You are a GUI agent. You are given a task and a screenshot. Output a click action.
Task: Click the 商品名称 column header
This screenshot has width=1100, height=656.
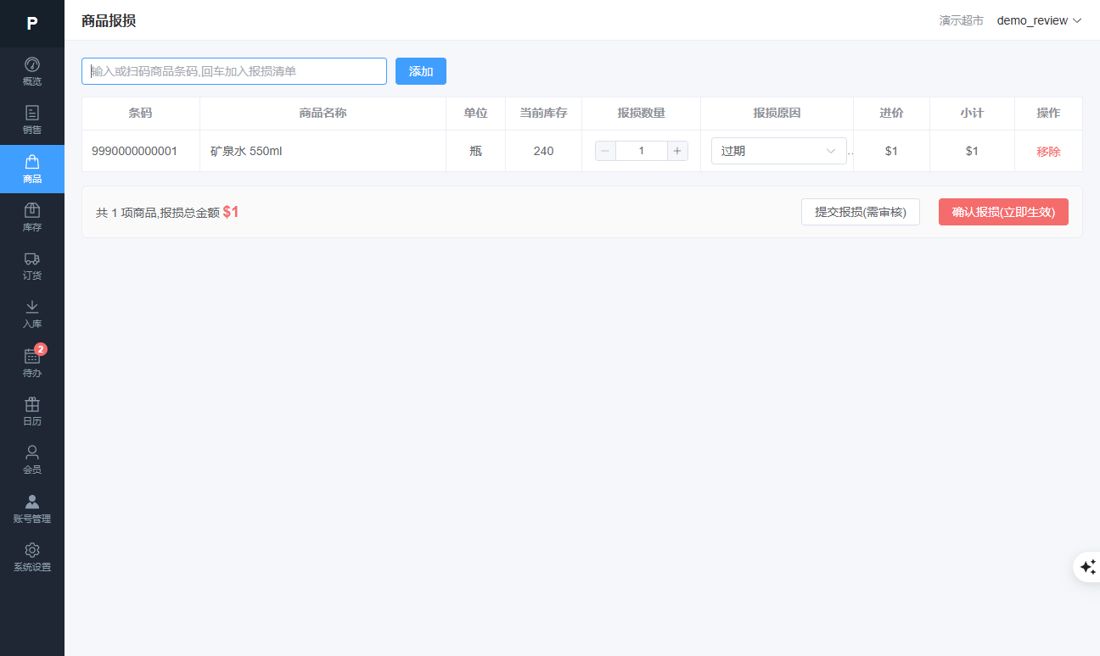click(323, 113)
